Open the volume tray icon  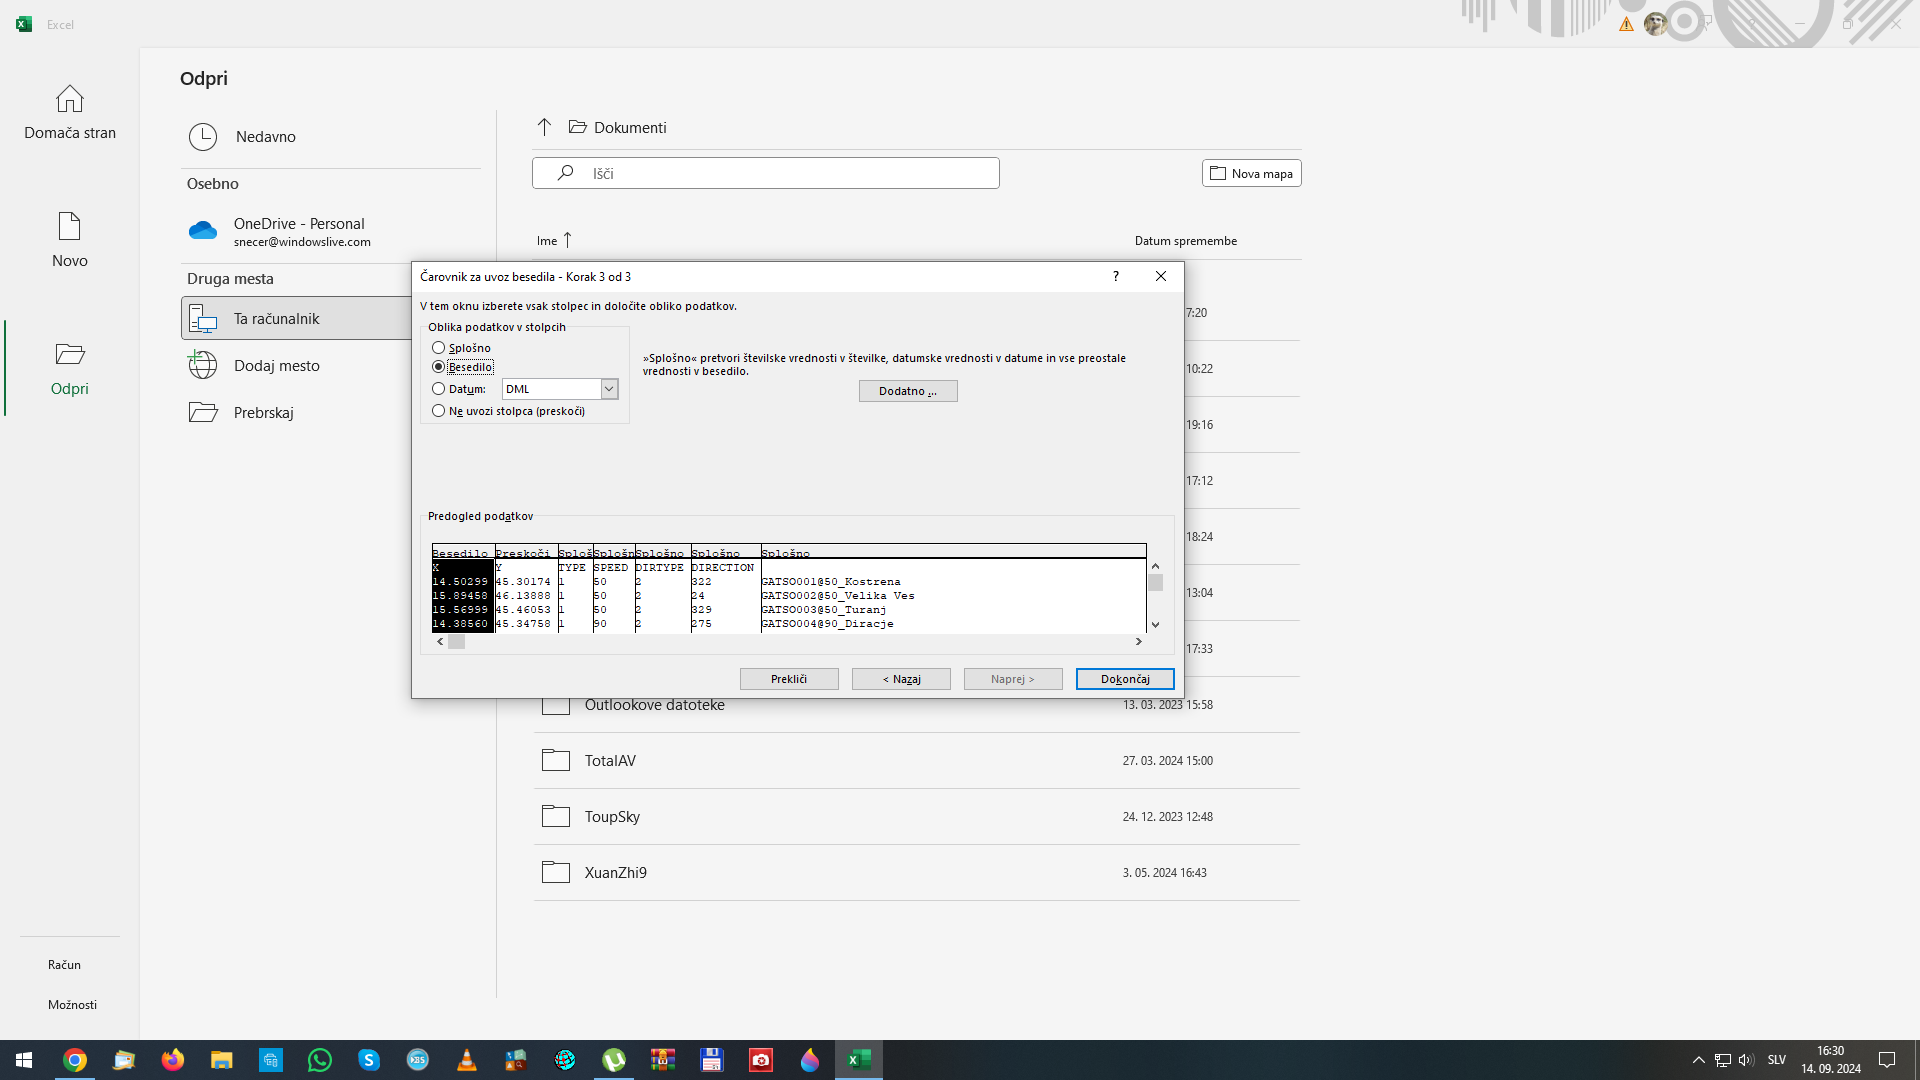[x=1746, y=1060]
